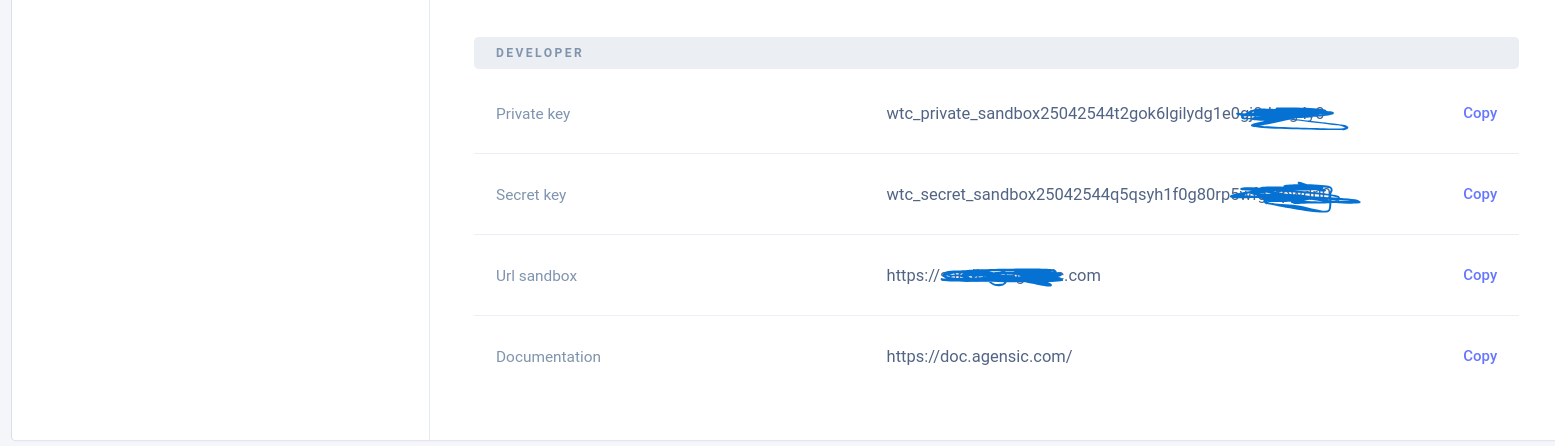Image resolution: width=1555 pixels, height=446 pixels.
Task: Click the Private key label
Action: 533,114
